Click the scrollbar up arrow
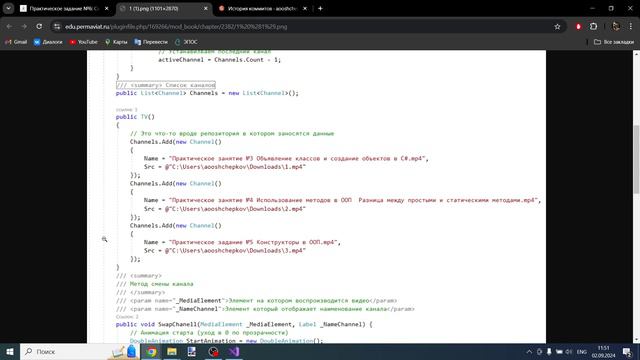 coord(636,53)
